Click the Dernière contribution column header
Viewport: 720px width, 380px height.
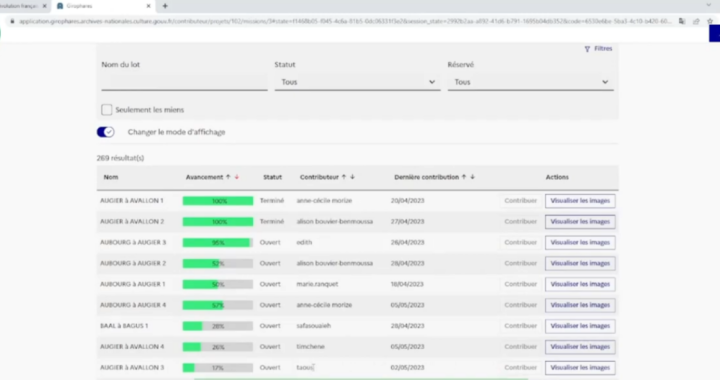coord(426,177)
